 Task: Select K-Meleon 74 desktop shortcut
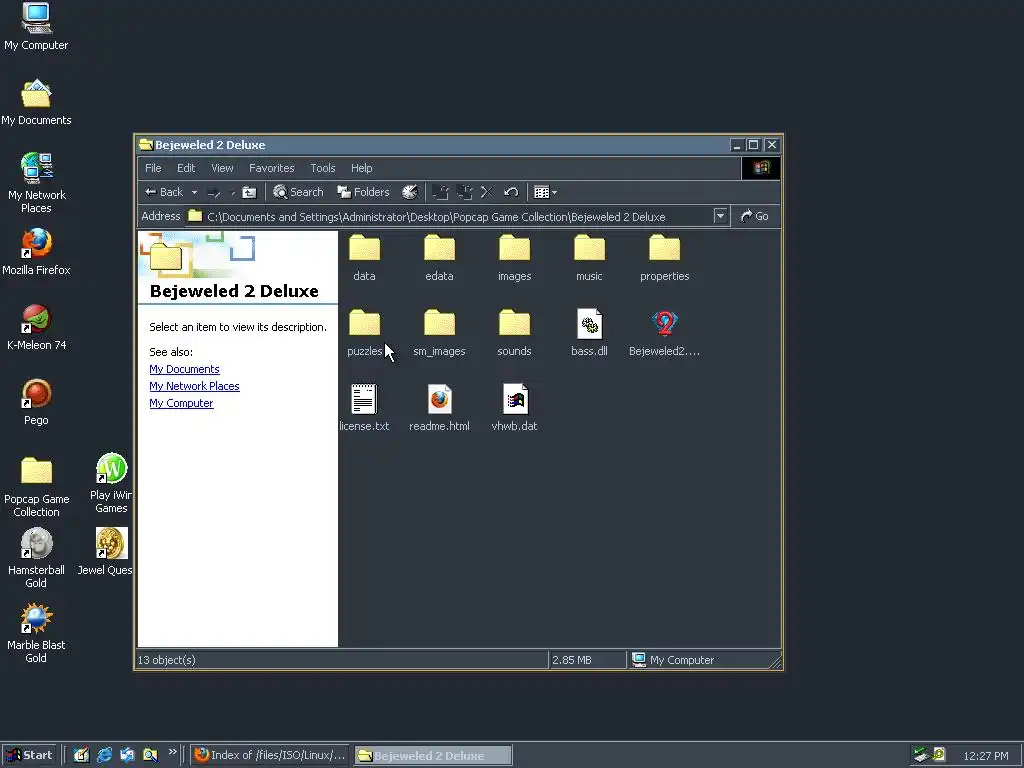pyautogui.click(x=36, y=327)
